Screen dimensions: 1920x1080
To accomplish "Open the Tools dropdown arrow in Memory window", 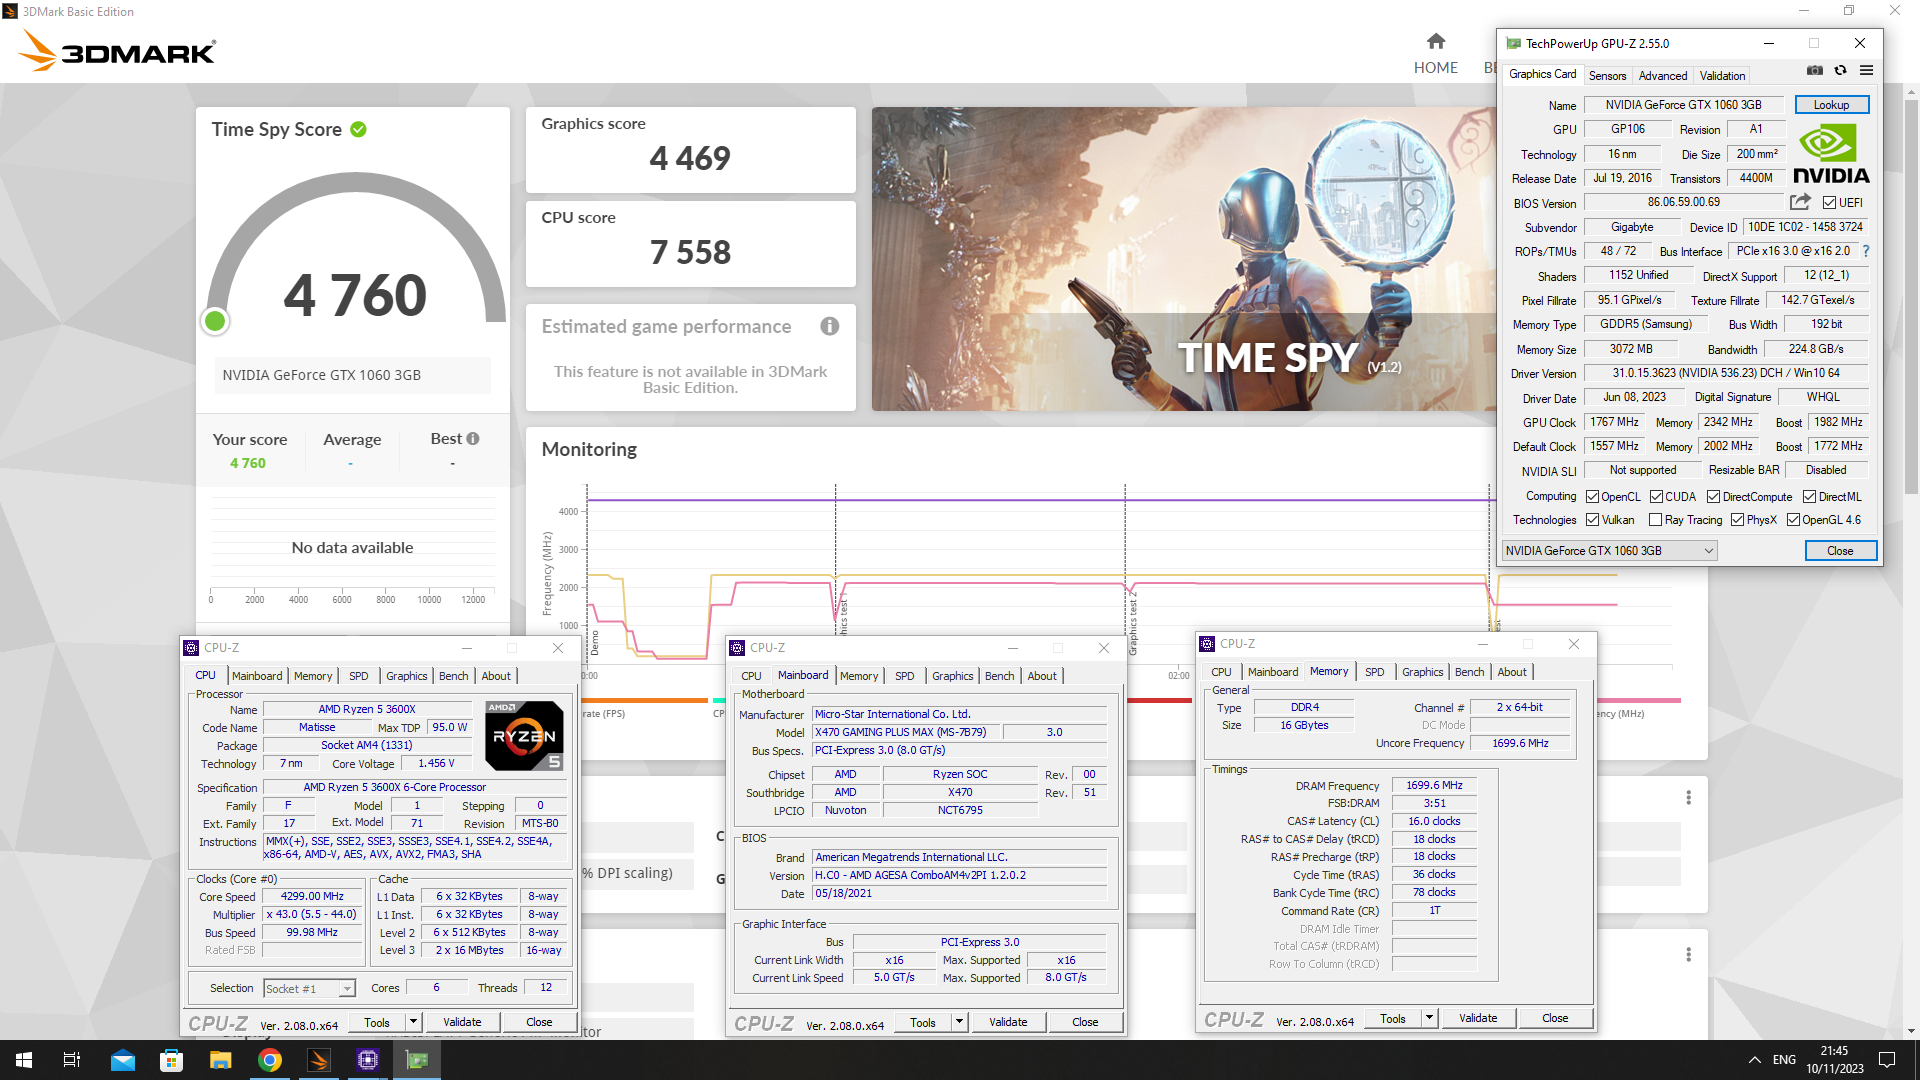I will [1429, 1018].
